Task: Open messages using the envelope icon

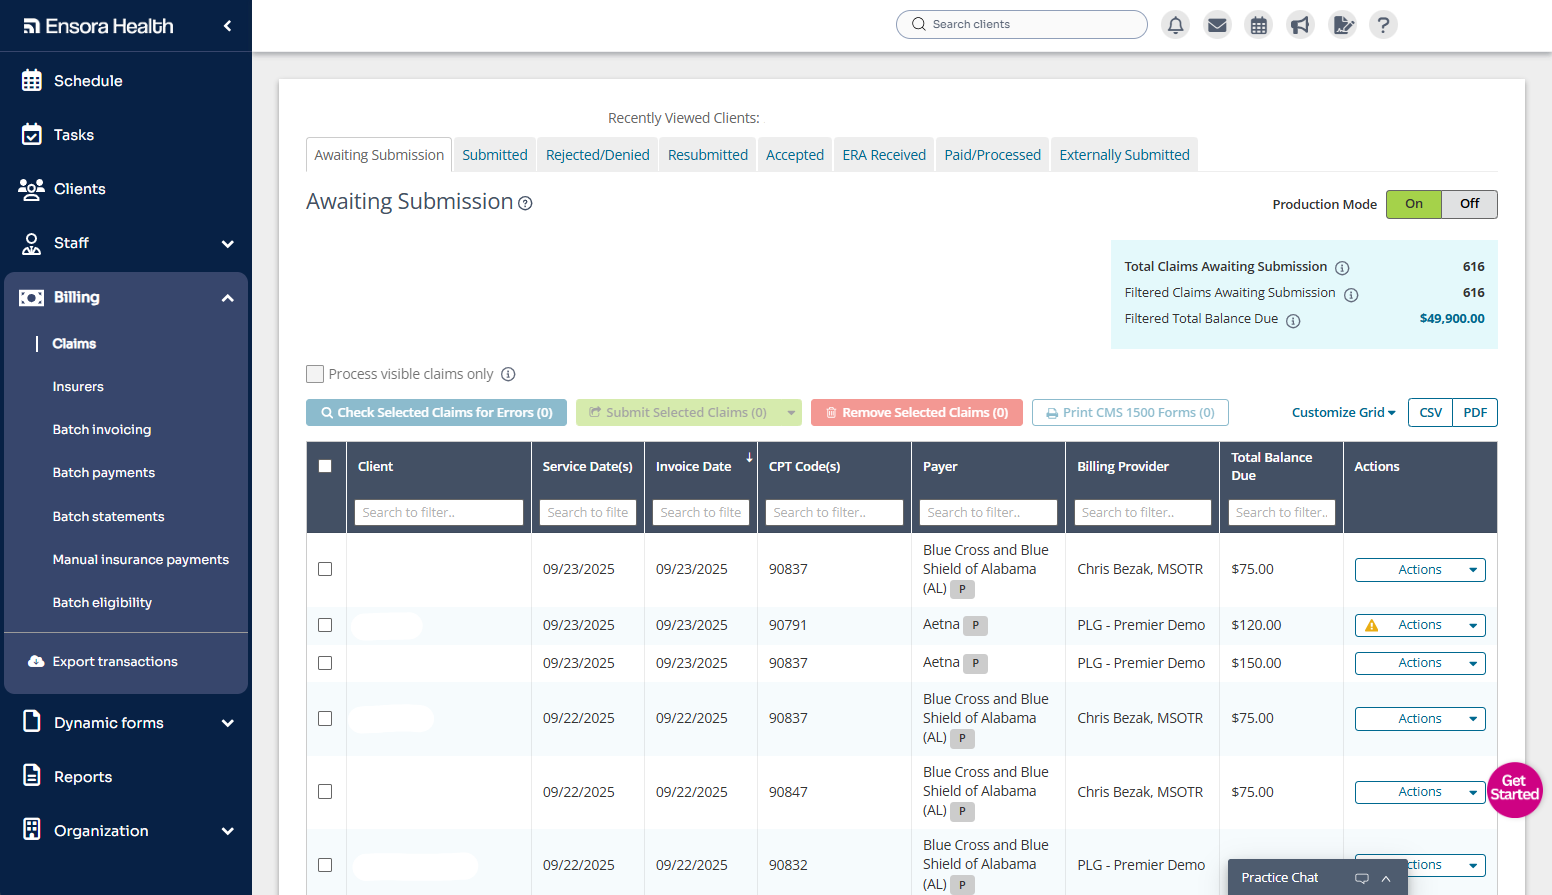Action: coord(1217,24)
